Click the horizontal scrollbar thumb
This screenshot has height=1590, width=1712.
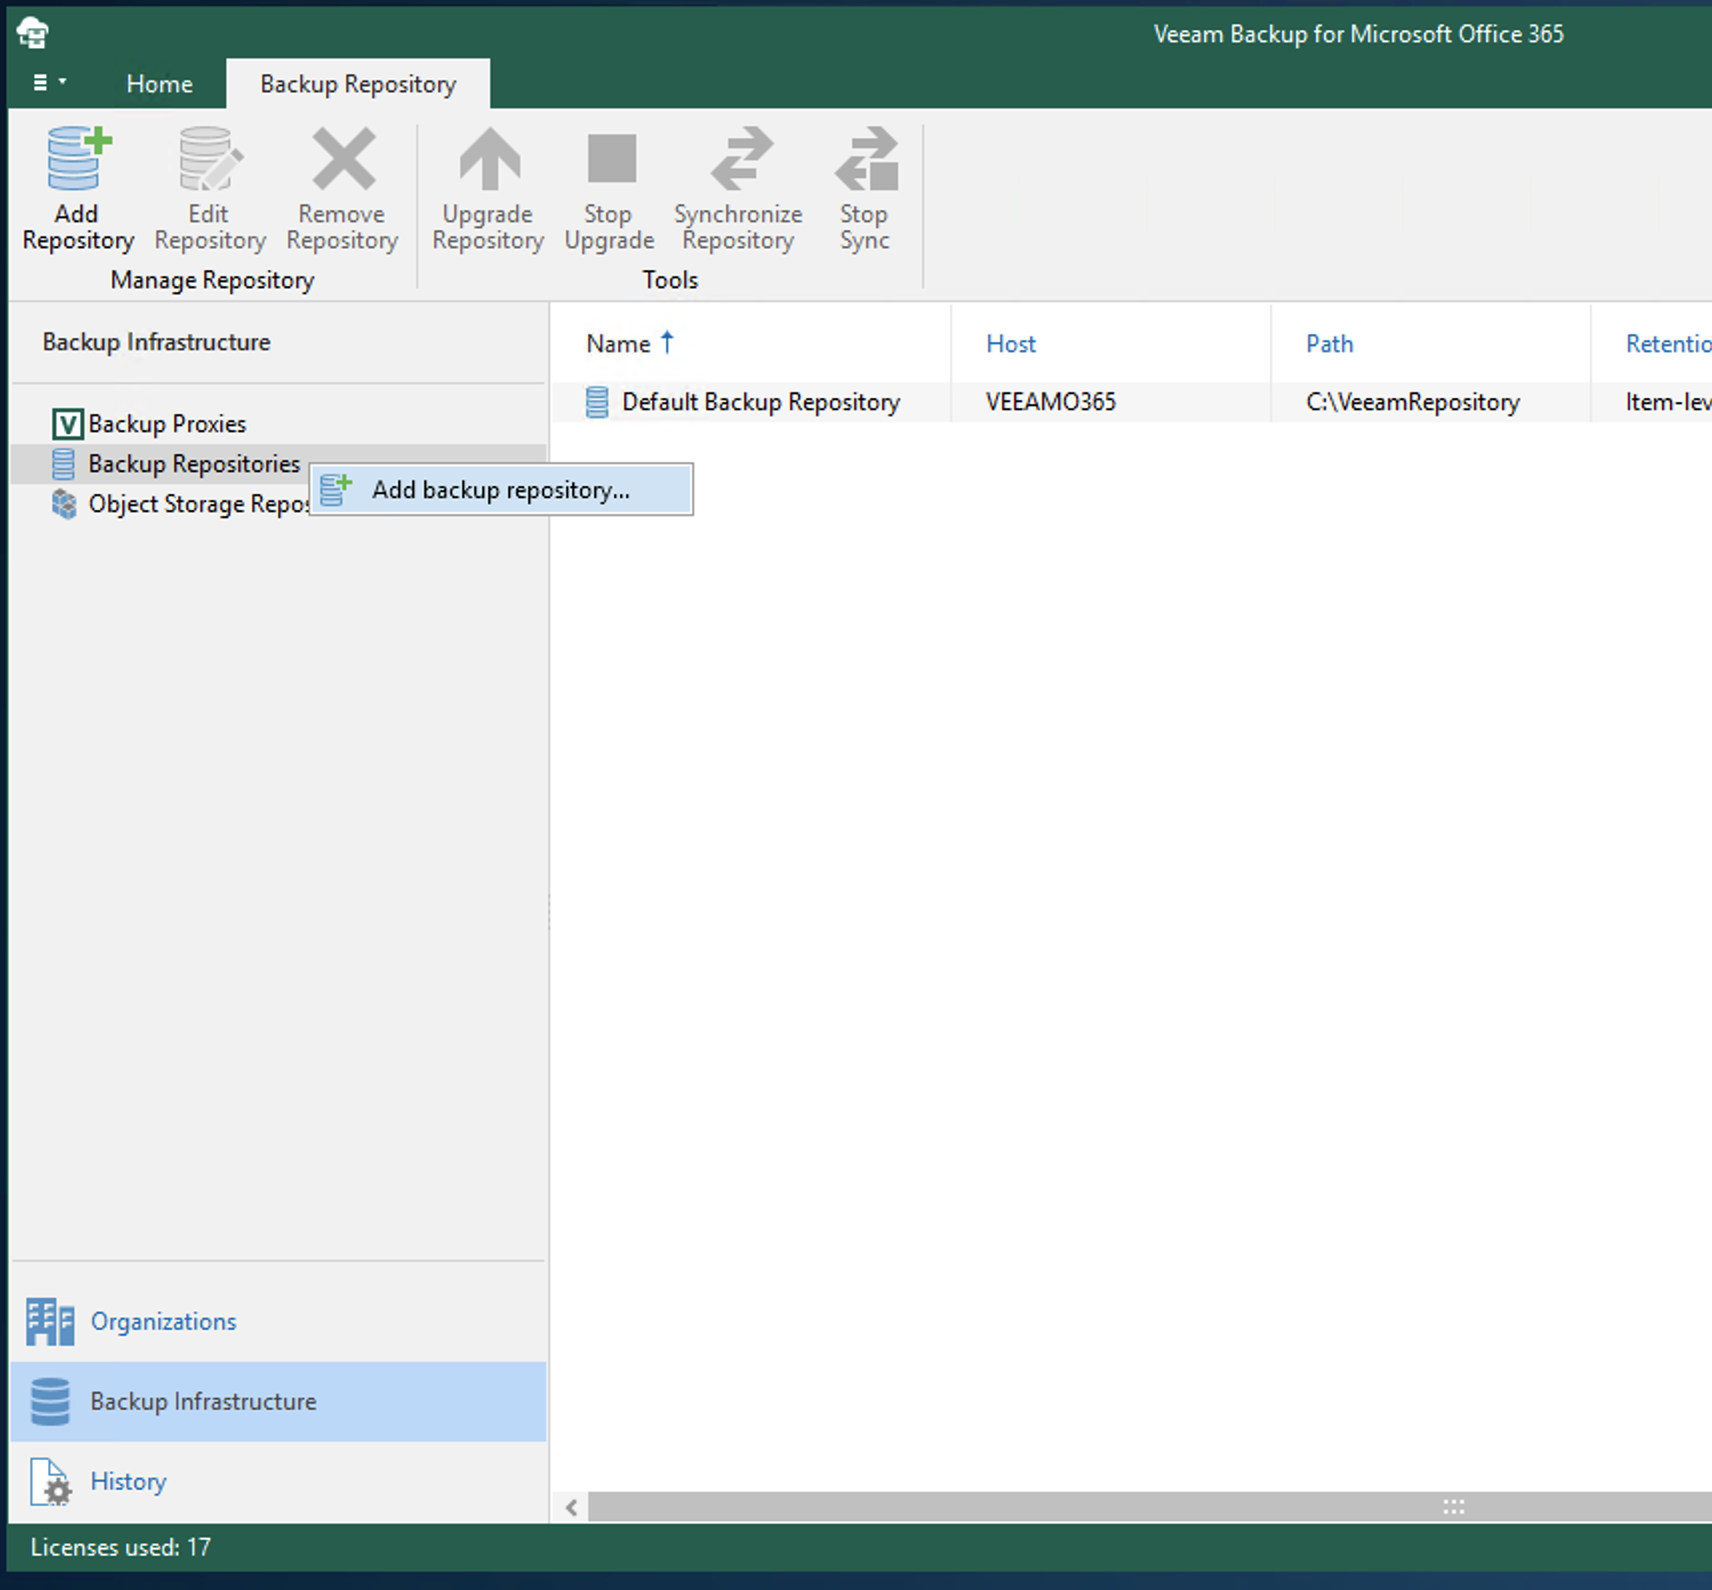(1150, 1507)
